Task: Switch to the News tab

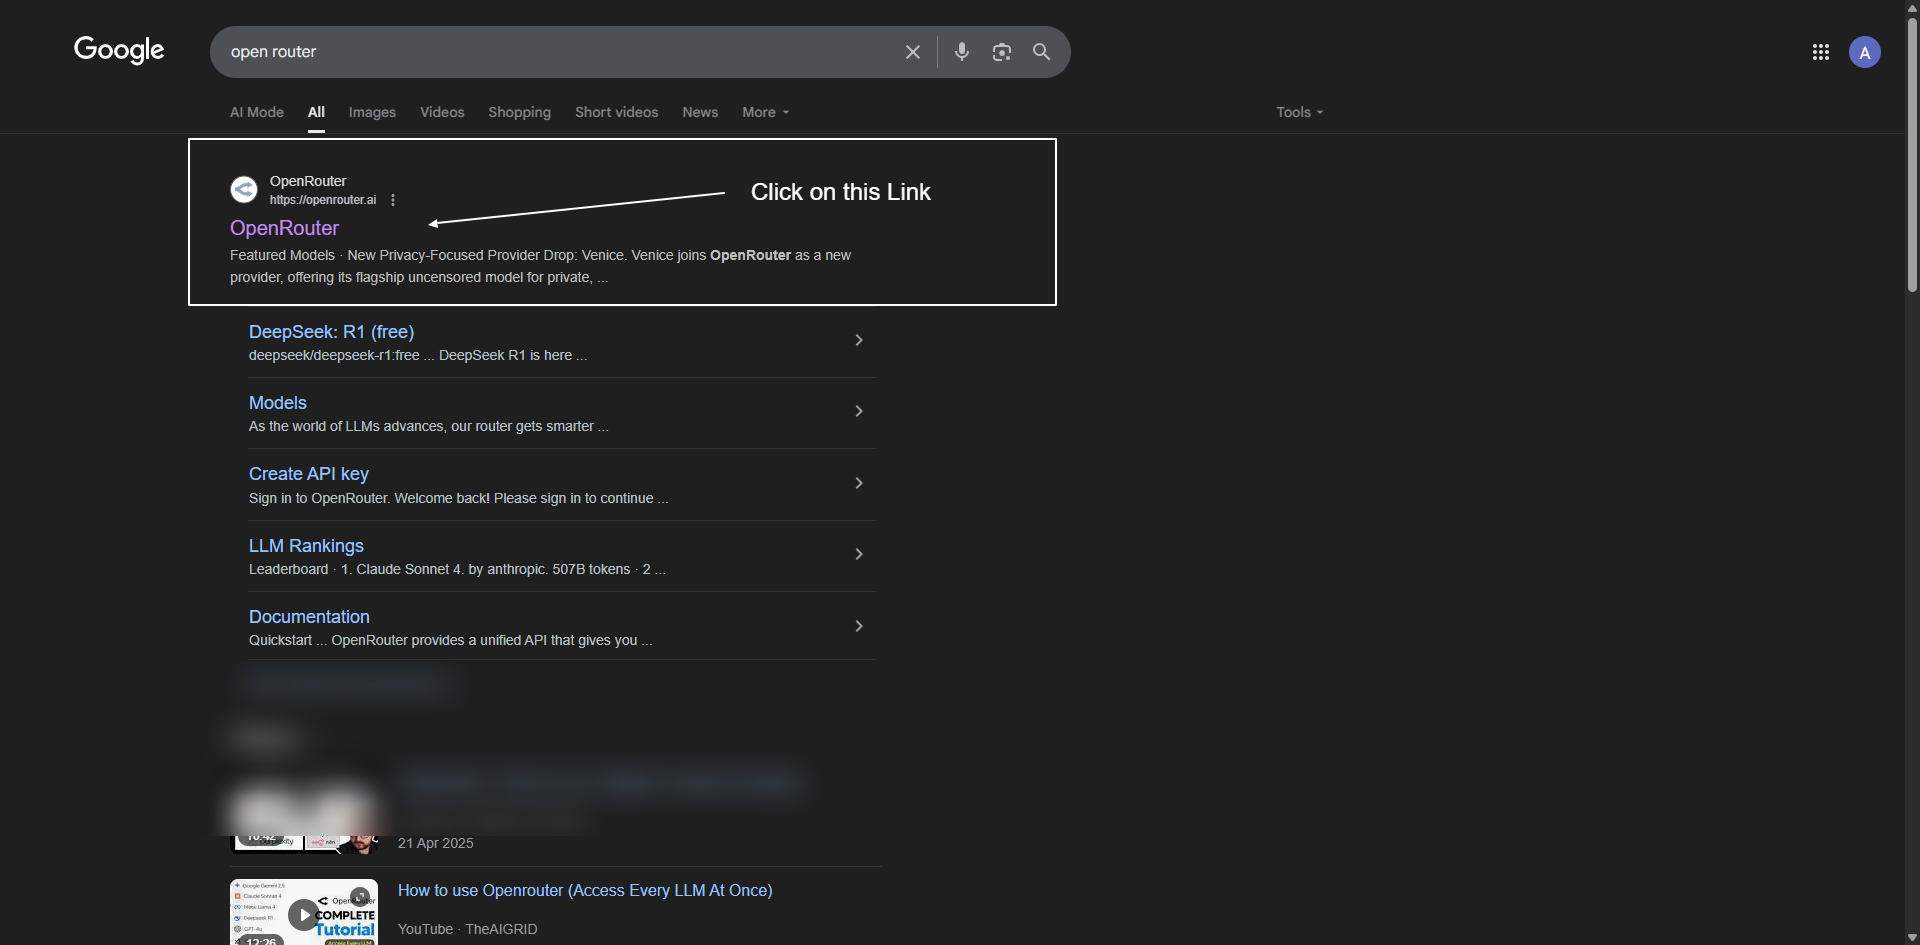Action: pyautogui.click(x=700, y=112)
